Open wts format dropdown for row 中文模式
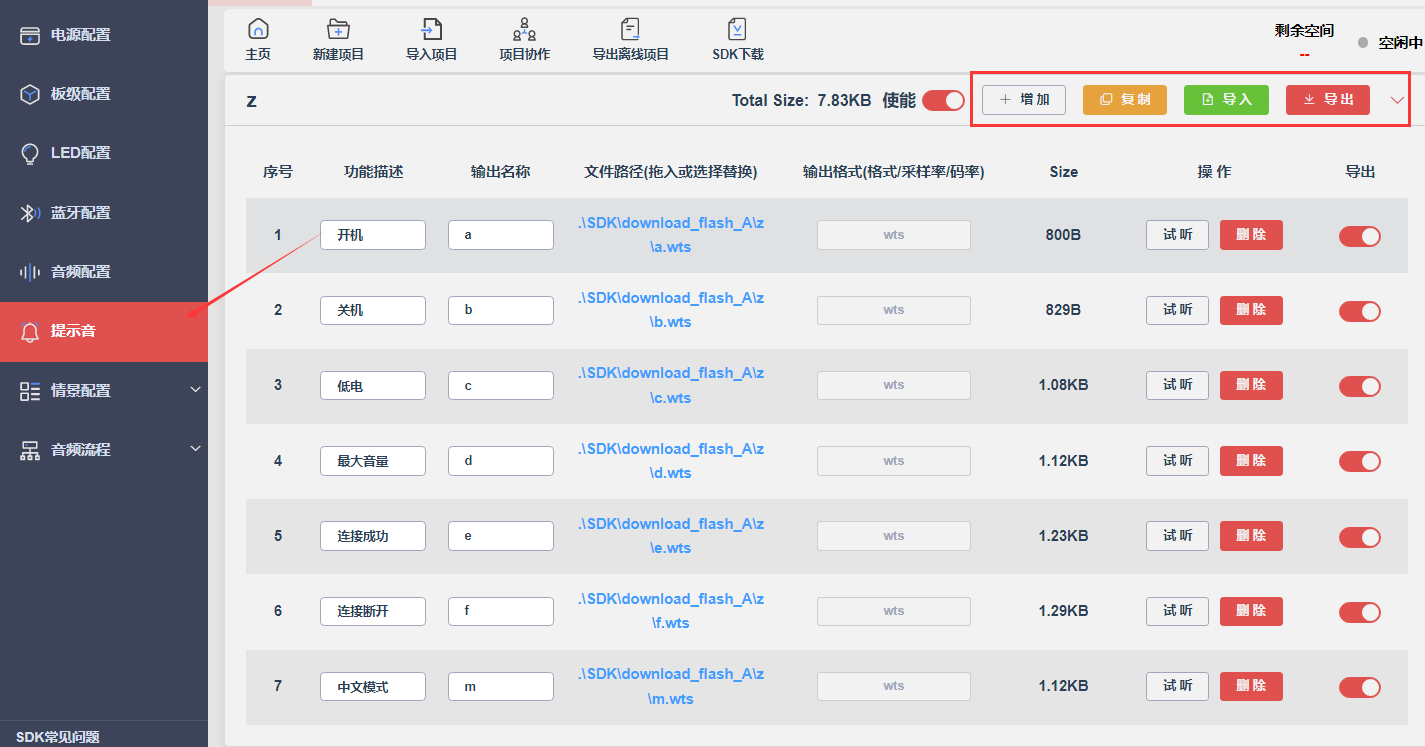 click(894, 686)
